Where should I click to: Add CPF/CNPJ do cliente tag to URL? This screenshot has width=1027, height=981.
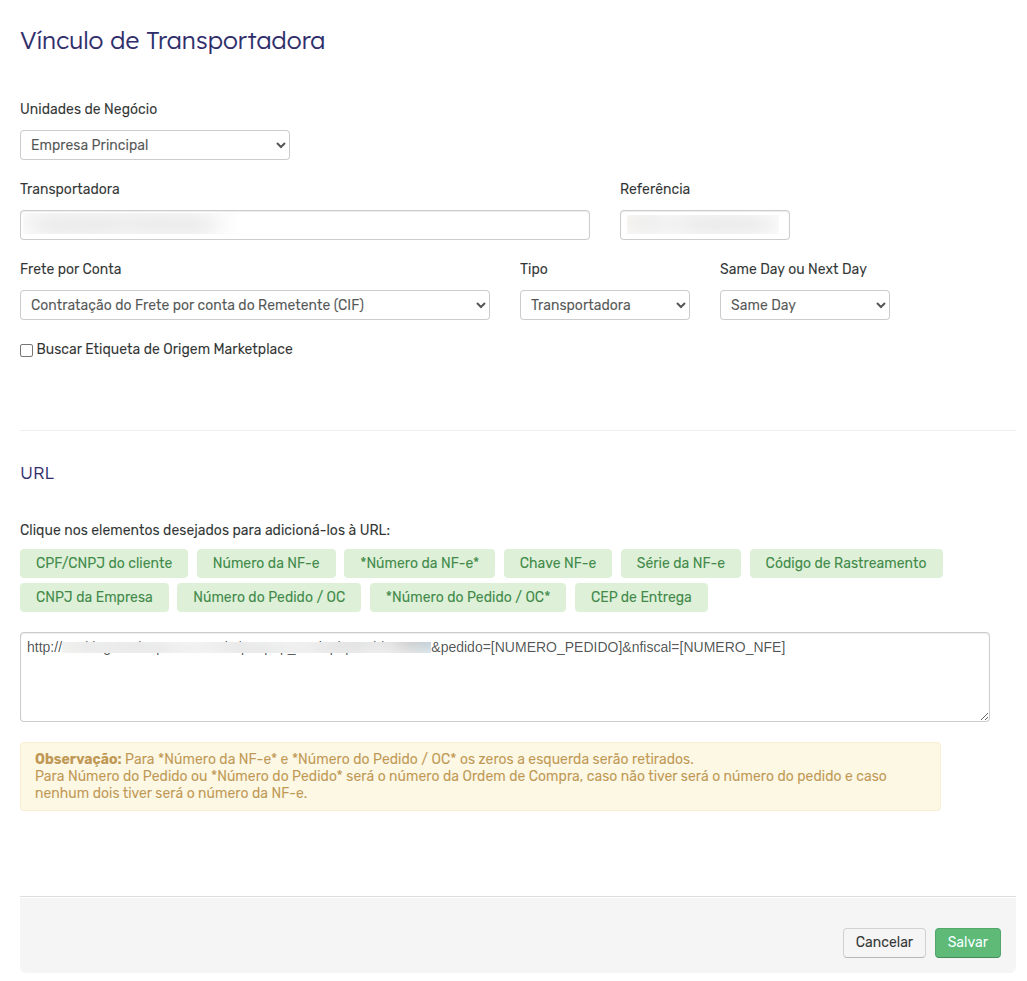(x=104, y=563)
